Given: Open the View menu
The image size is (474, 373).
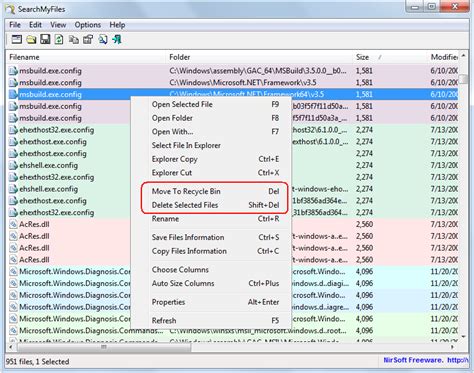Looking at the screenshot, I should (58, 25).
